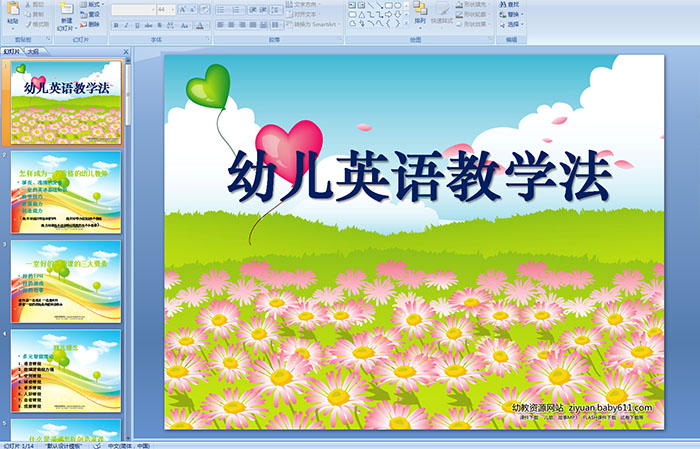This screenshot has height=449, width=700.
Task: Click the 默认设计模板 theme name in status bar
Action: tap(63, 446)
